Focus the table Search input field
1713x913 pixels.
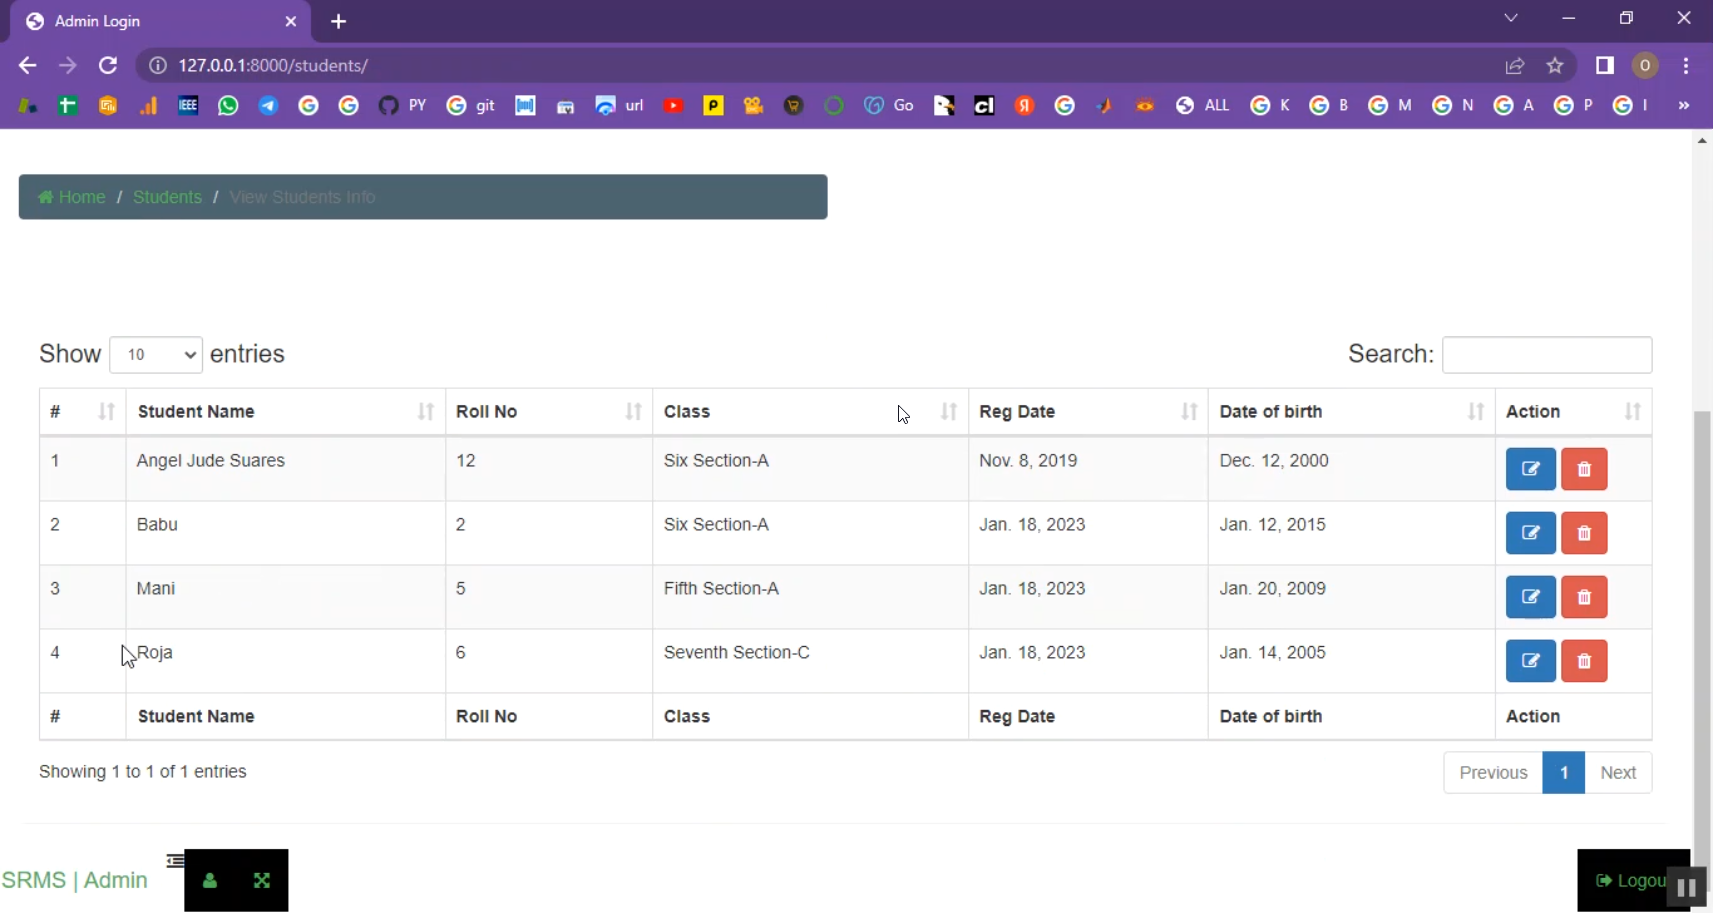tap(1547, 355)
